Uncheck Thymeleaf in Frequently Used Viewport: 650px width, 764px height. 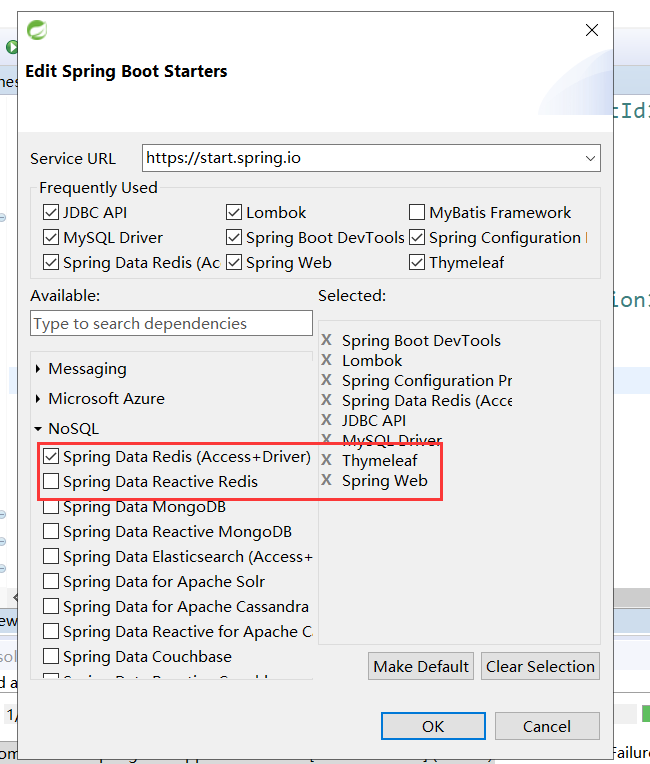417,262
